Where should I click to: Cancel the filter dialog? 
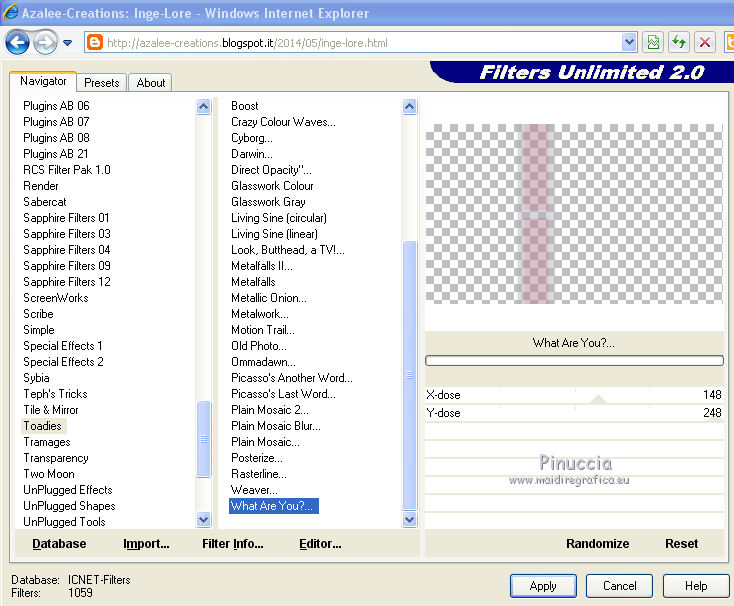619,586
